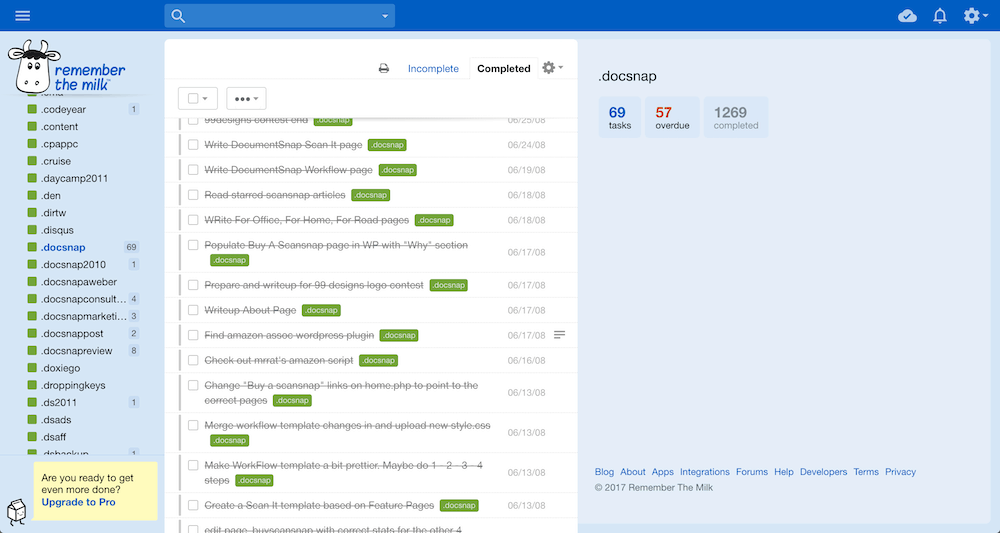
Task: Check the Make WorkFlow template a bit prettier task
Action: [193, 465]
